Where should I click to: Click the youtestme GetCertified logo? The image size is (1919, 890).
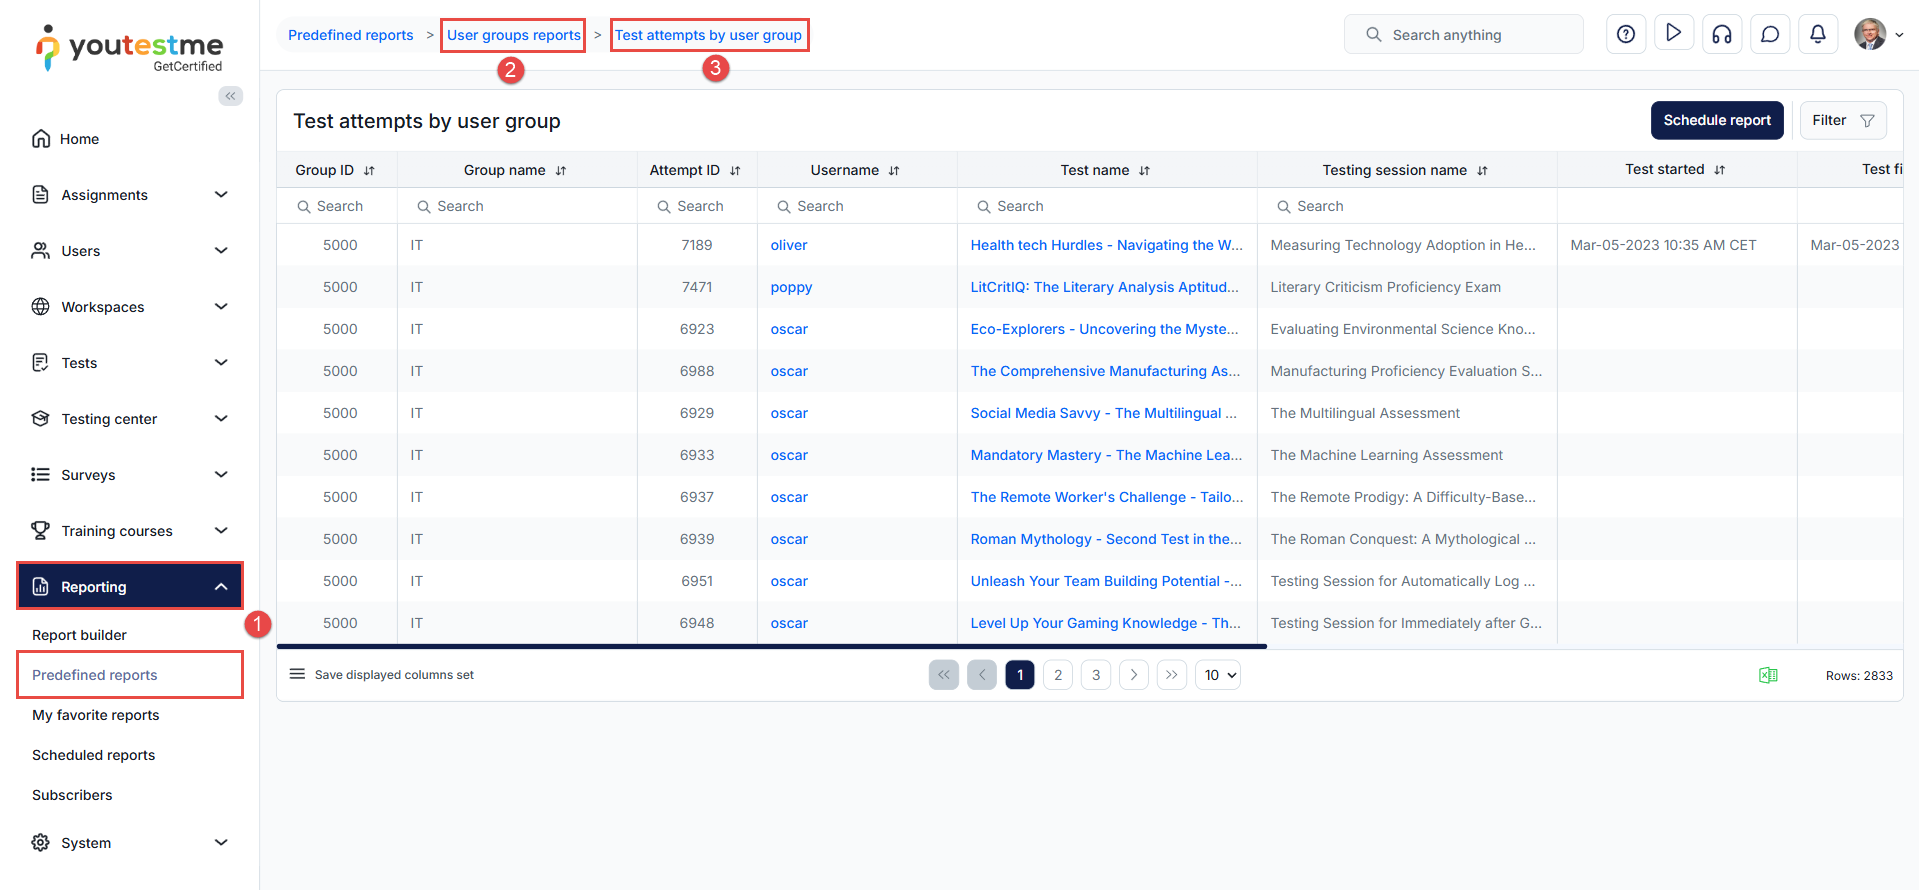coord(130,48)
